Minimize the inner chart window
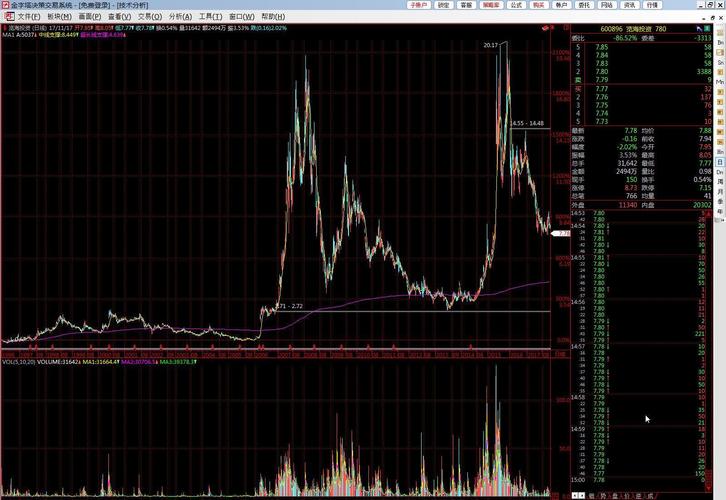Screen dimensions: 726x500 (705, 17)
